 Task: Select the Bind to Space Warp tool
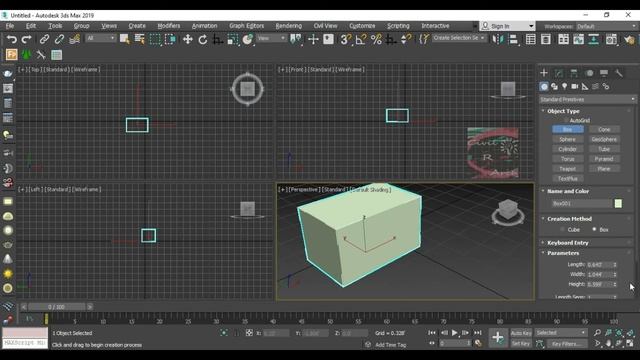pyautogui.click(x=74, y=39)
